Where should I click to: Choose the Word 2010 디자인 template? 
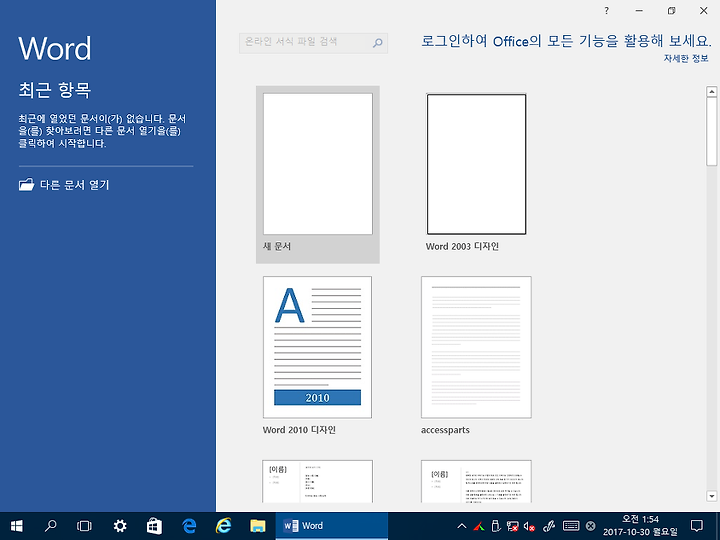317,355
